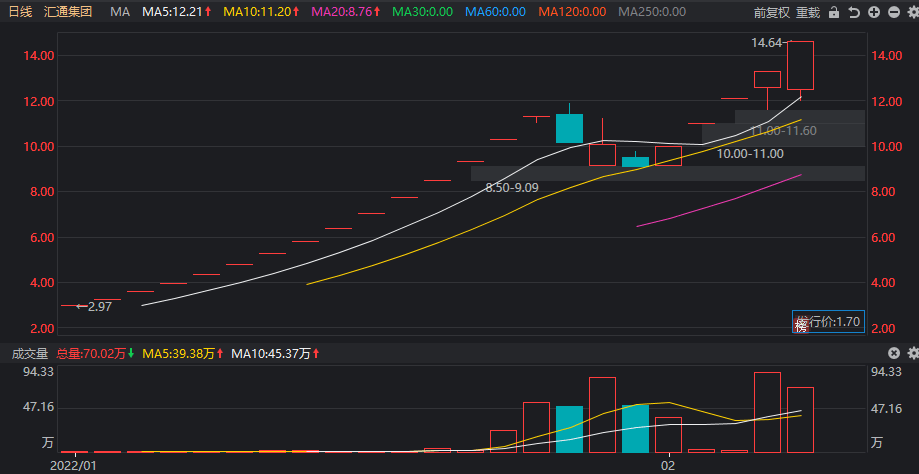Toggle the MA20 line label
Image resolution: width=919 pixels, height=474 pixels.
pyautogui.click(x=345, y=12)
